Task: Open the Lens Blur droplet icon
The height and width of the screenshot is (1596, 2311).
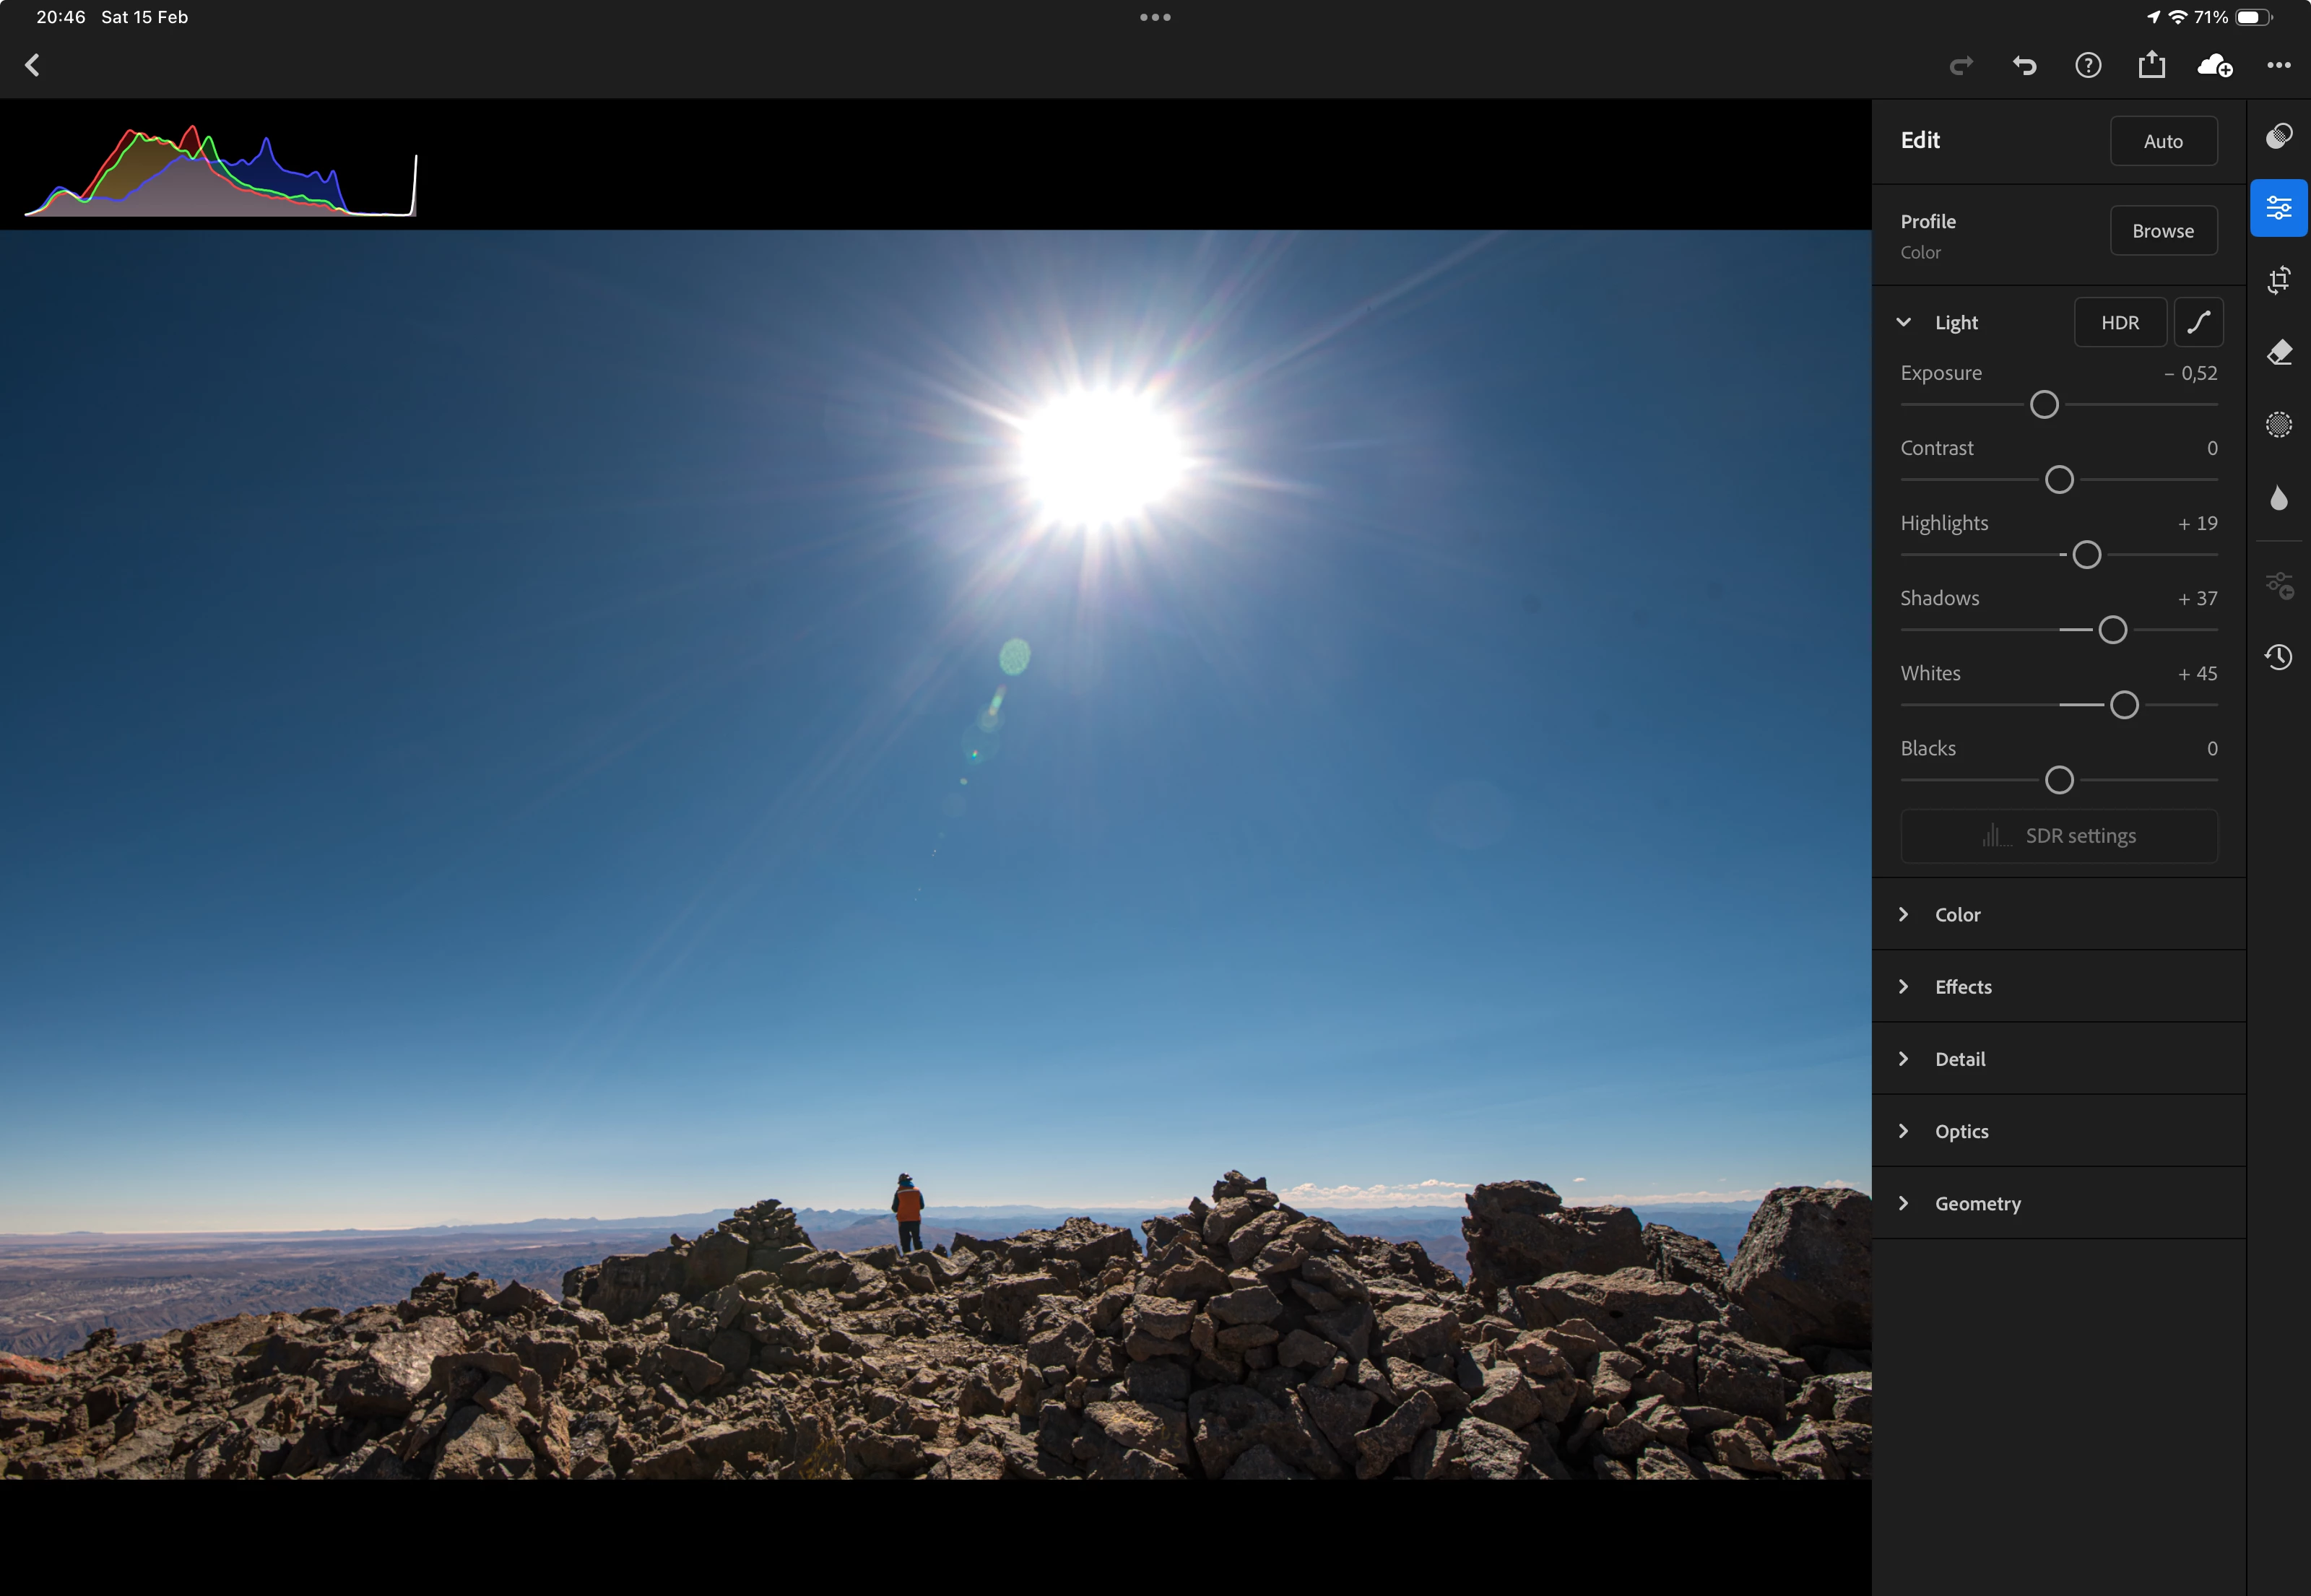Action: (x=2278, y=497)
